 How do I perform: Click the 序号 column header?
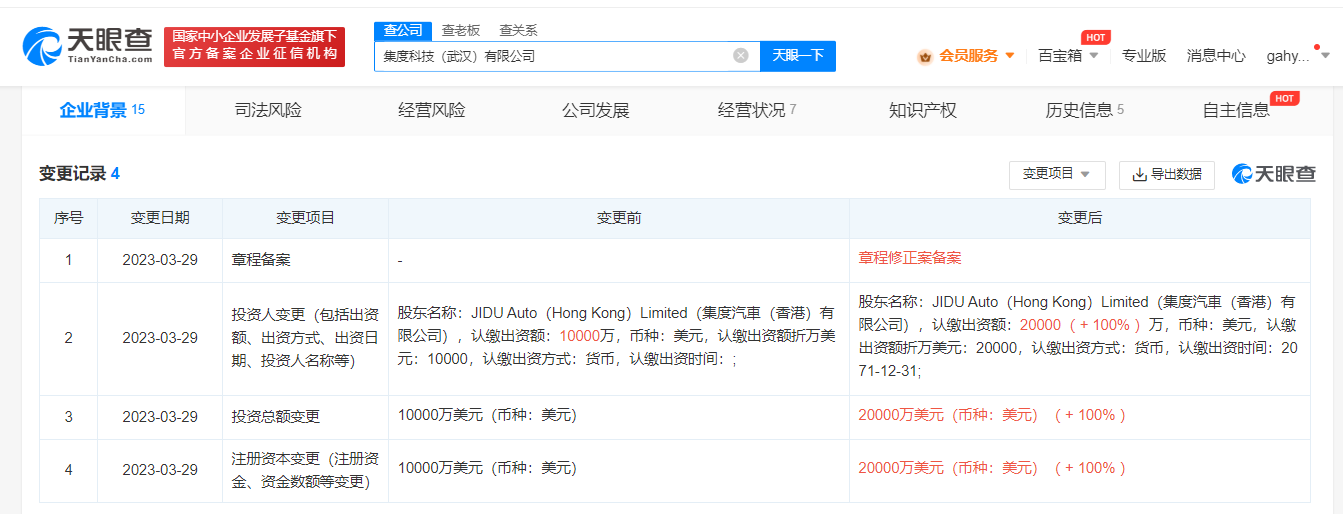point(68,218)
